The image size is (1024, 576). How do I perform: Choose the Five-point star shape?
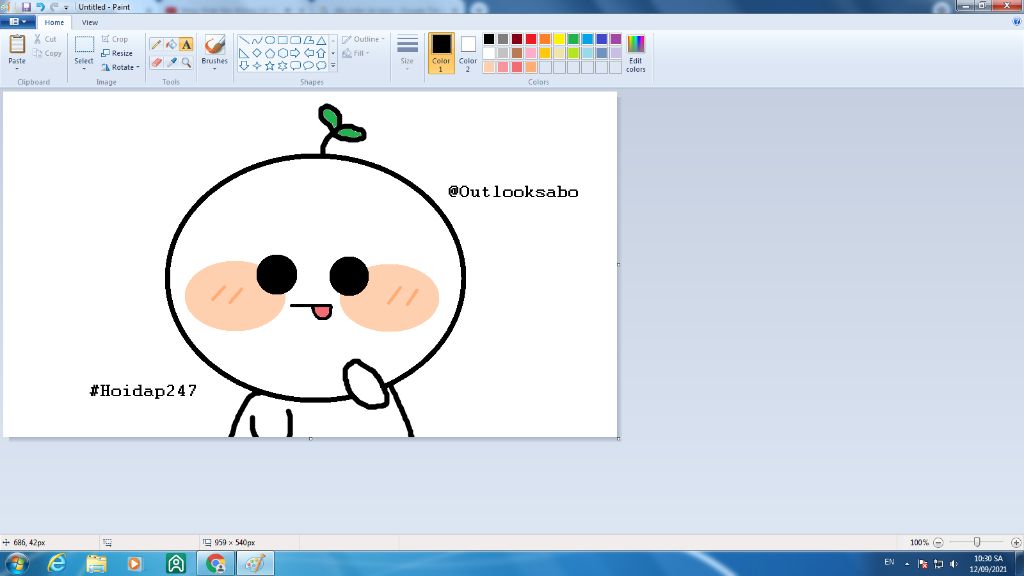coord(269,65)
